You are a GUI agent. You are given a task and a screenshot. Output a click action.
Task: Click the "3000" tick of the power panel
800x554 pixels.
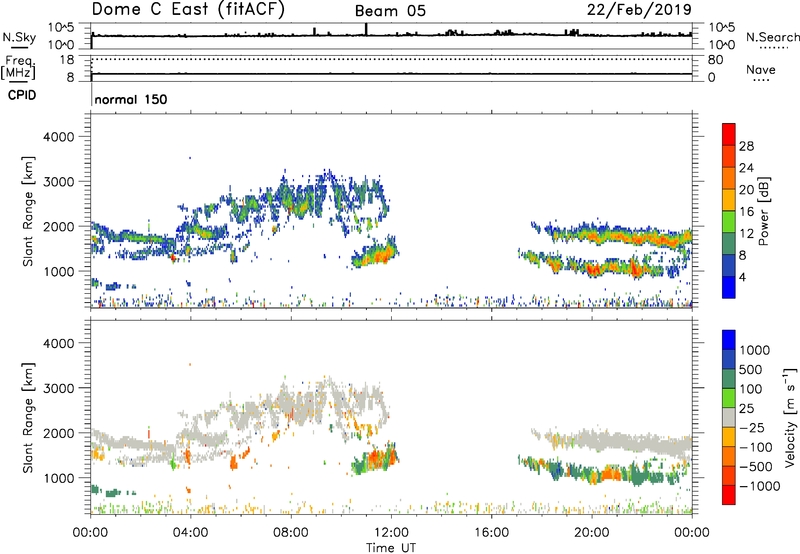[x=59, y=182]
